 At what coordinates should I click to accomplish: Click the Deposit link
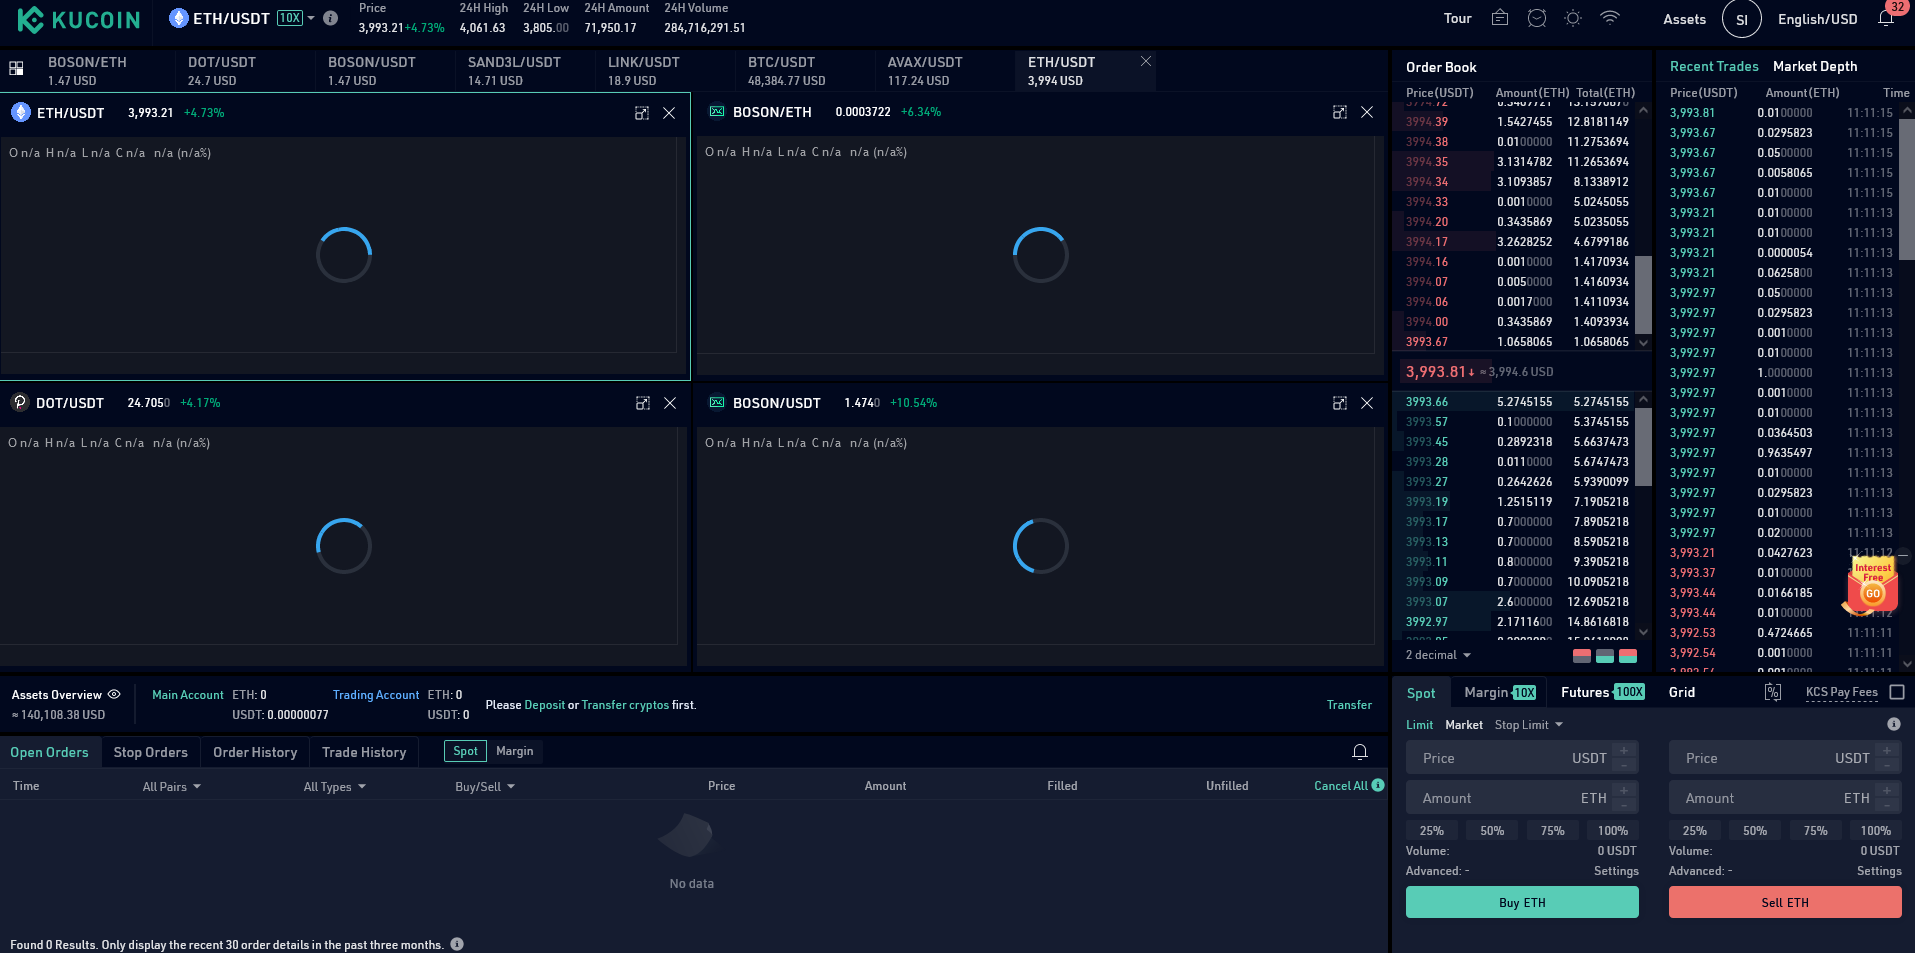click(544, 705)
